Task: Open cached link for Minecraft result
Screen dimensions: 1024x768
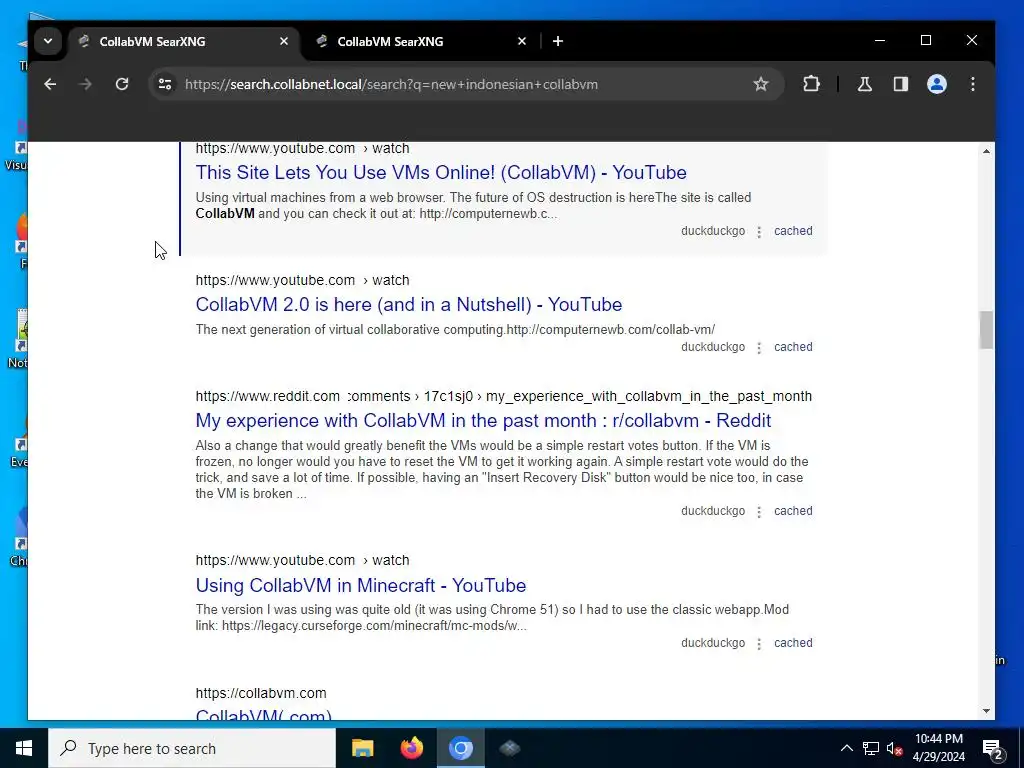Action: (x=793, y=643)
